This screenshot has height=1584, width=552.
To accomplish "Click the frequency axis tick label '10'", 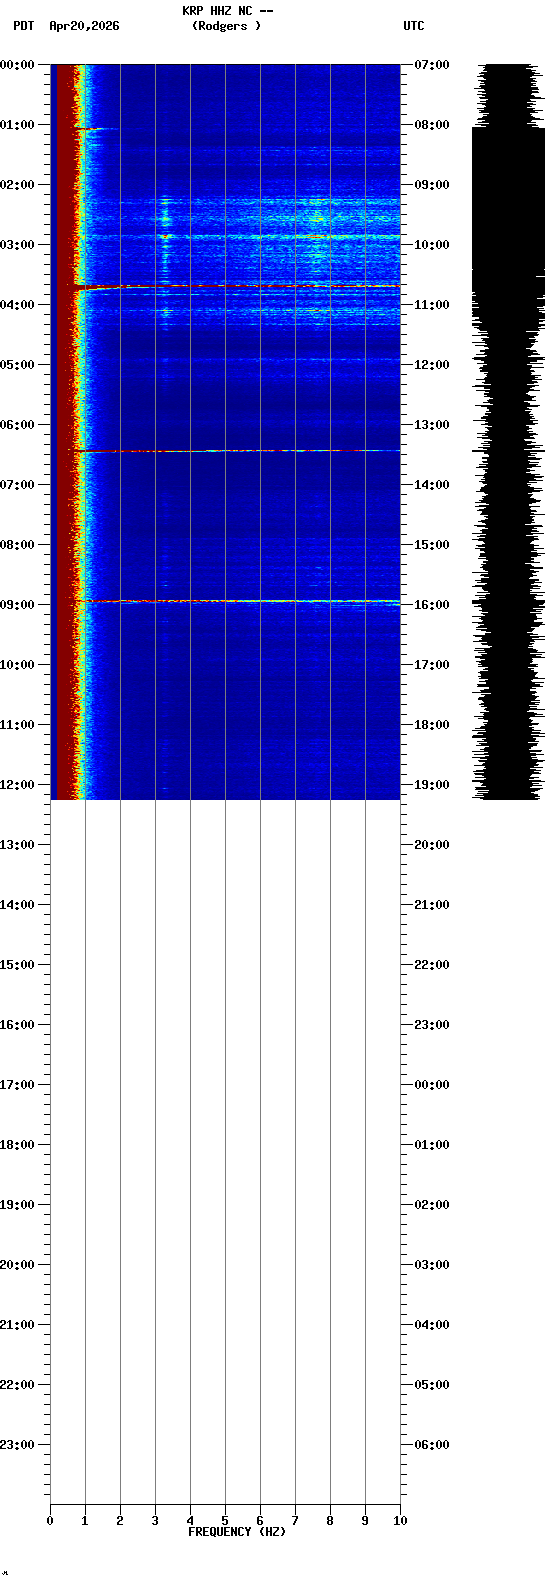I will pos(400,1521).
